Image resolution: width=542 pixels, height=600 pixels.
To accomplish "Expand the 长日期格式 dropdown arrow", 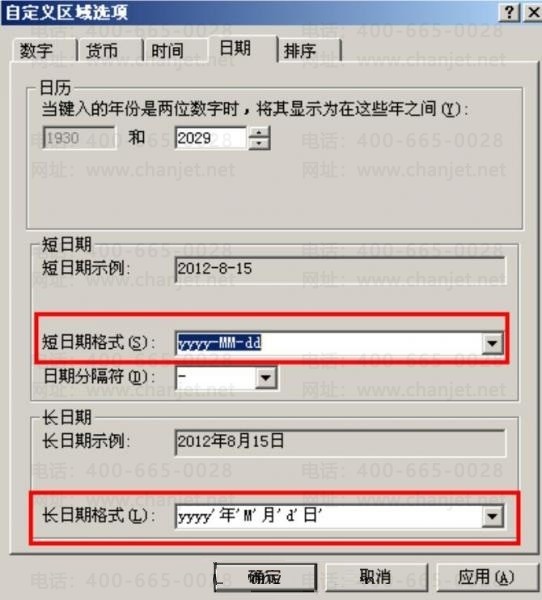I will coord(492,517).
